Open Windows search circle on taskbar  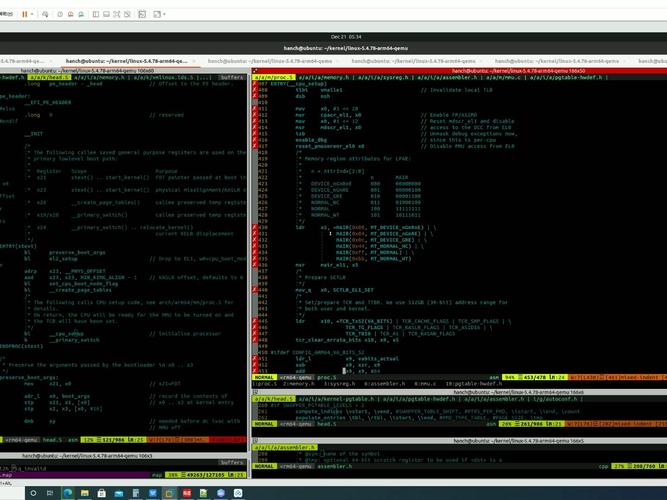pos(33,493)
